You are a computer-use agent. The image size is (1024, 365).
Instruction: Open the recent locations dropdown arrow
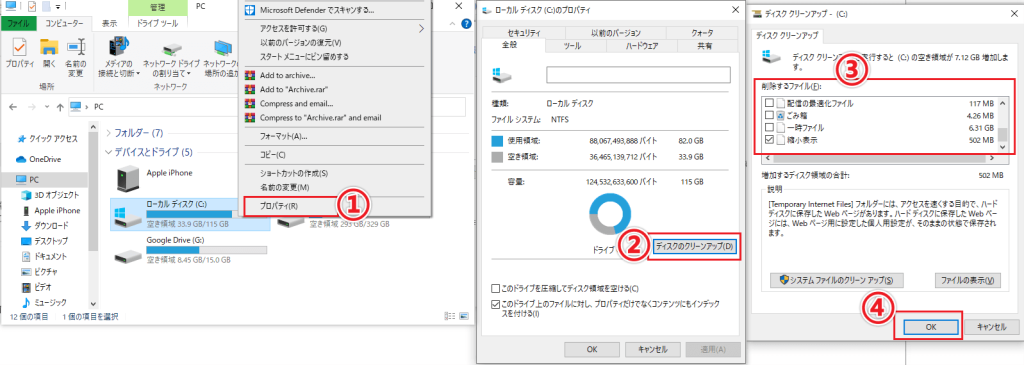[46, 106]
